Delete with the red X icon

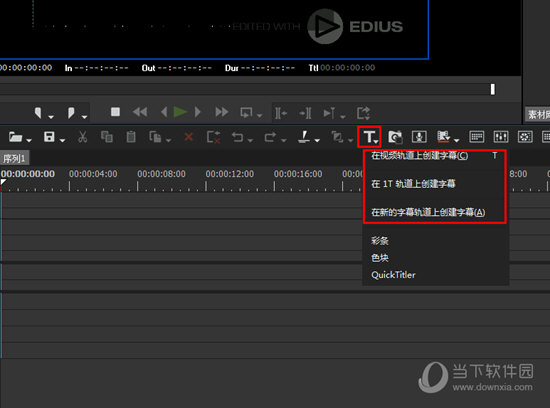pos(189,137)
